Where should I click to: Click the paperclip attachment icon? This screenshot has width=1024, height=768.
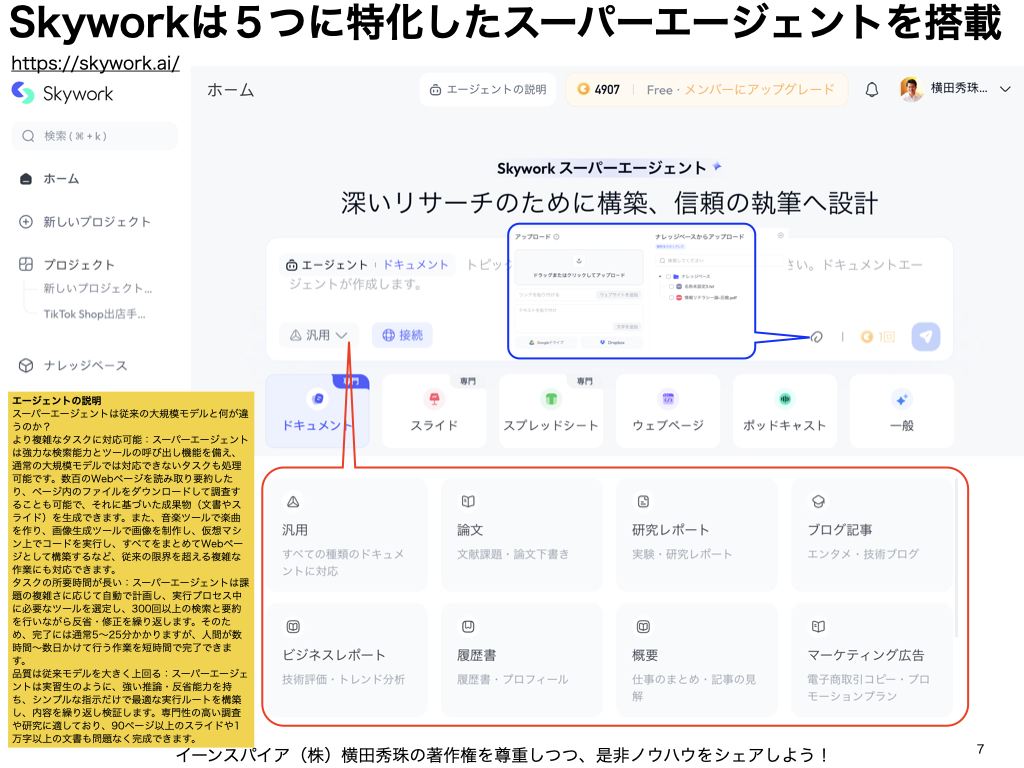pyautogui.click(x=816, y=337)
